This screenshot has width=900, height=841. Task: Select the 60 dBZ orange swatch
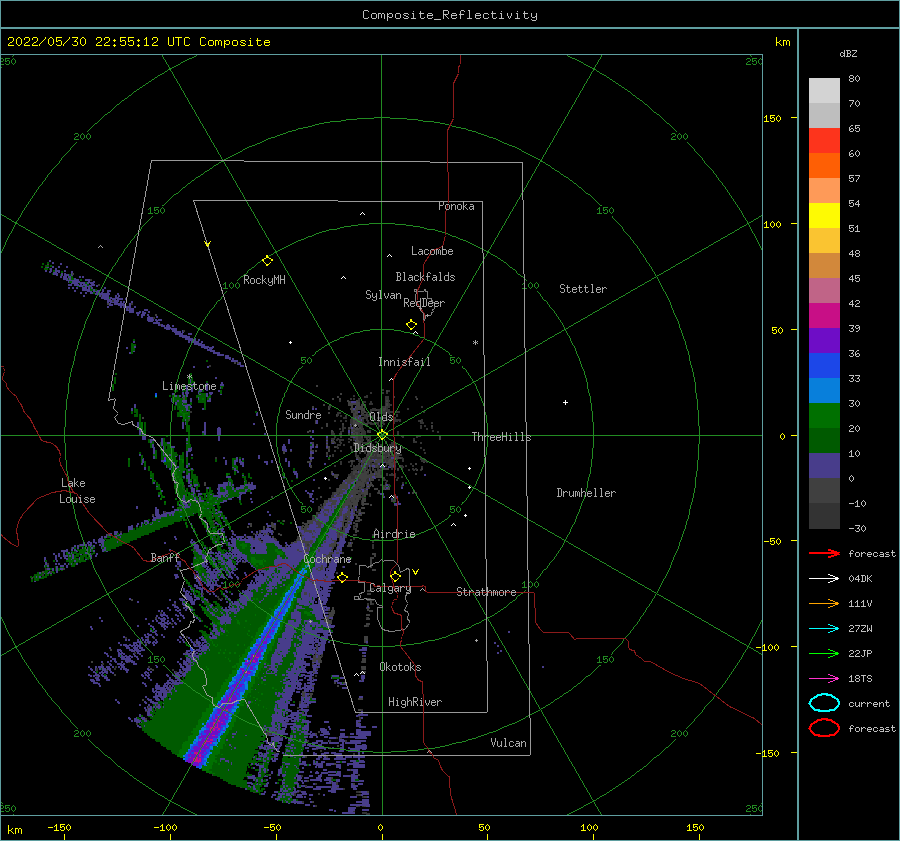click(x=824, y=165)
